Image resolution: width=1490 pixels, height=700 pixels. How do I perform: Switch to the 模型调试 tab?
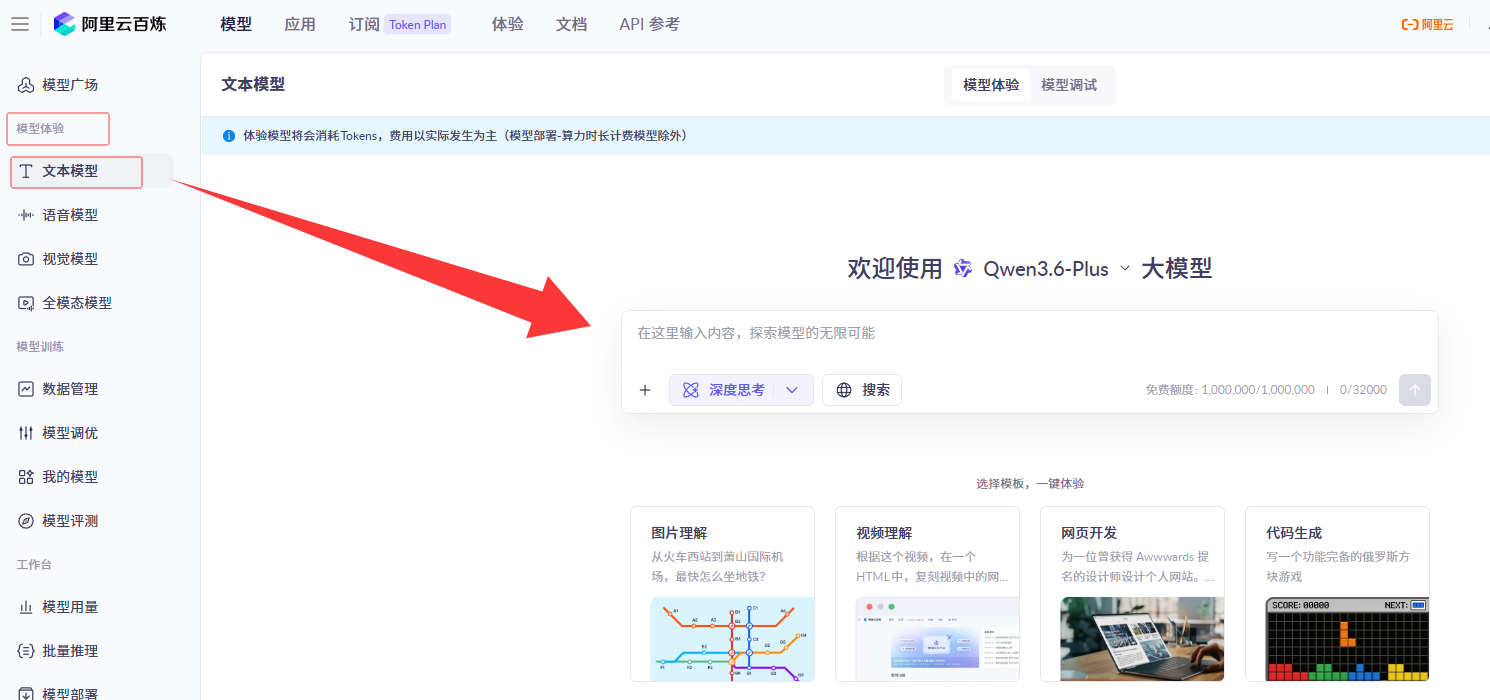tap(1069, 85)
